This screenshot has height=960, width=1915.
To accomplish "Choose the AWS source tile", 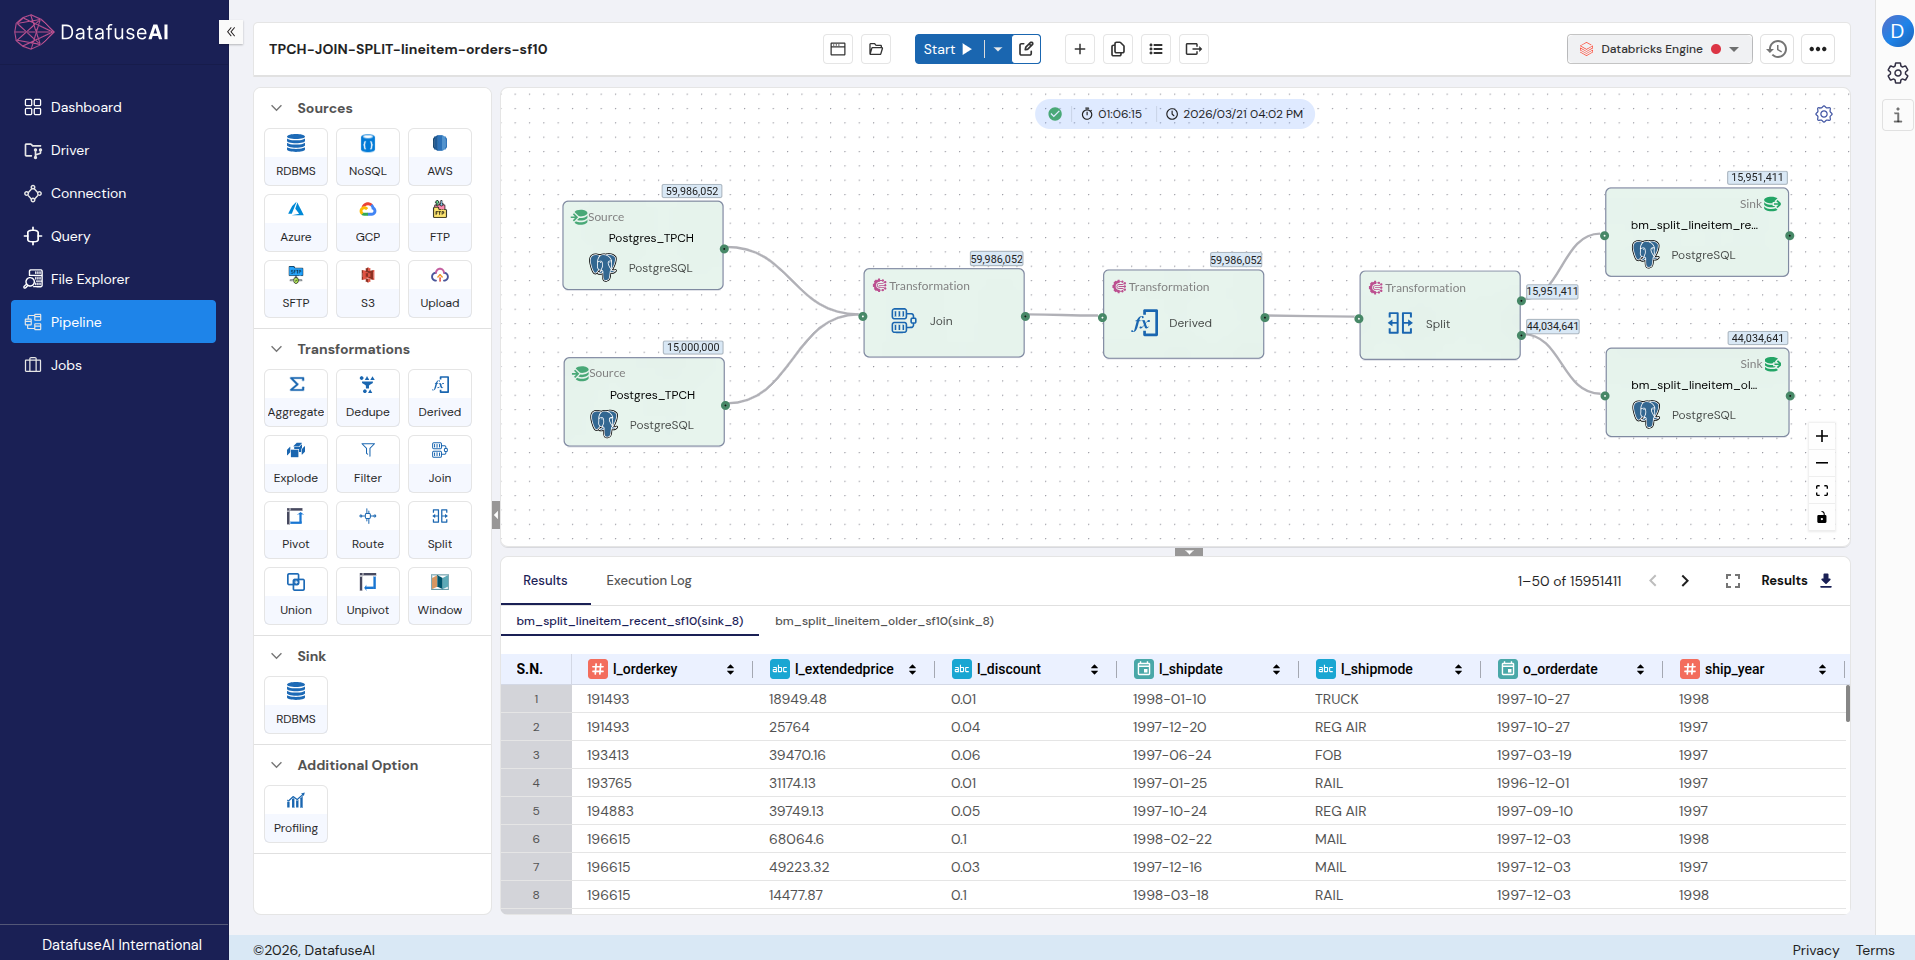I will click(x=440, y=156).
